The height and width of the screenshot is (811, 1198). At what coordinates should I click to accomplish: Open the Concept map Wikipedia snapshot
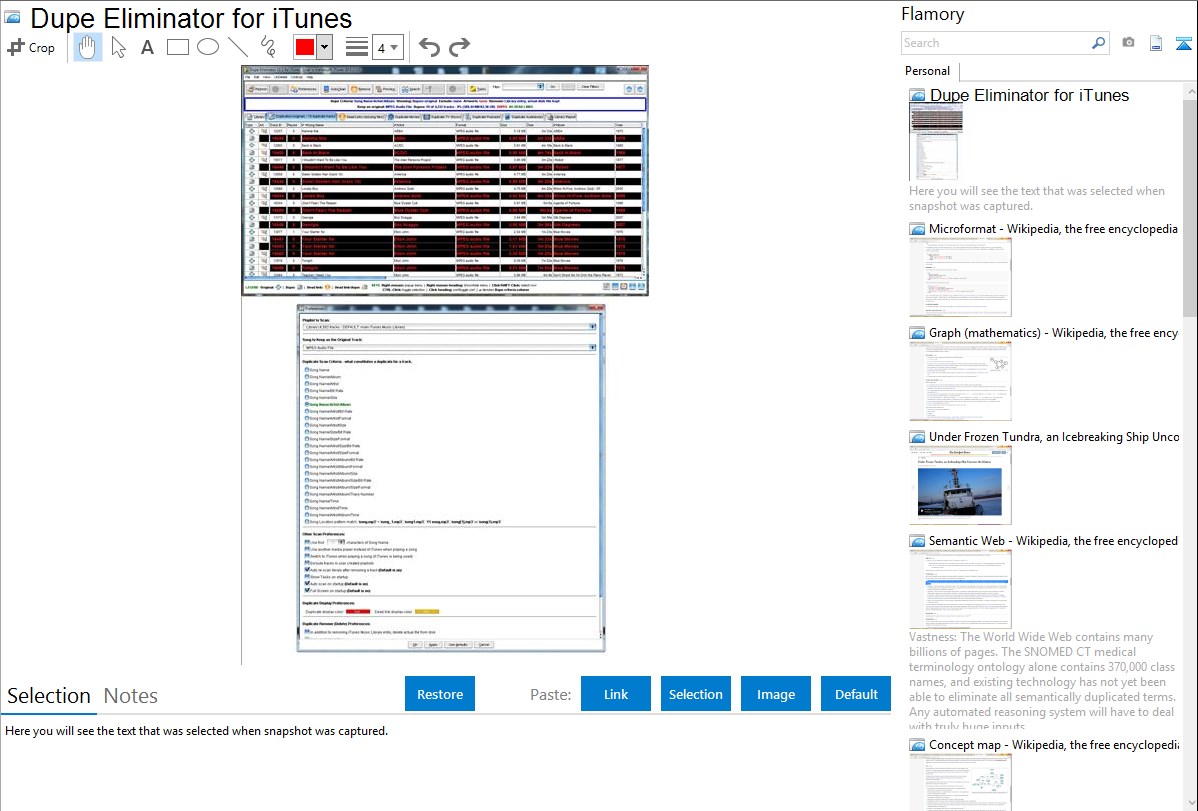(1054, 744)
